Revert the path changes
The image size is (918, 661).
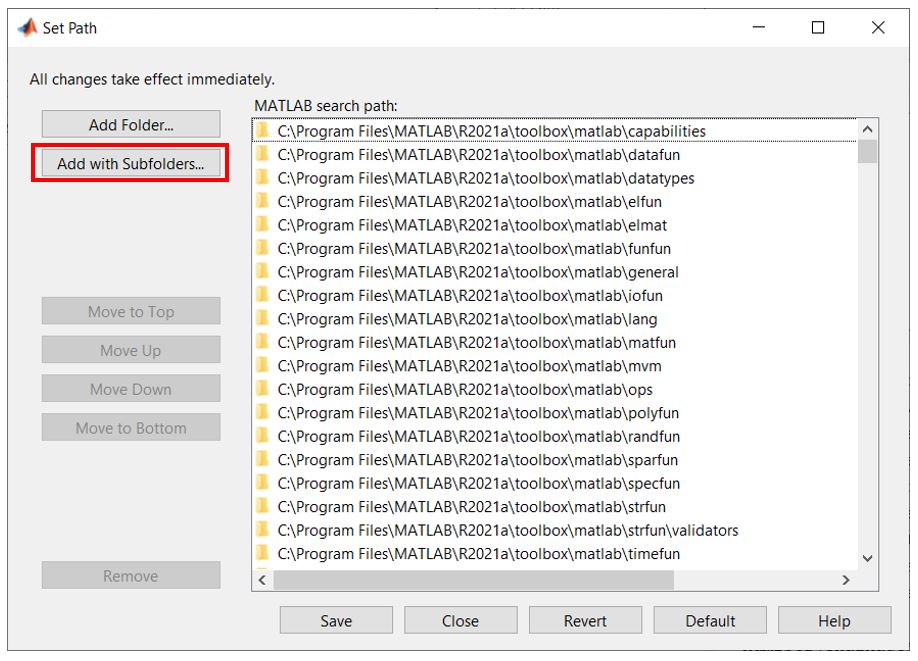click(585, 620)
